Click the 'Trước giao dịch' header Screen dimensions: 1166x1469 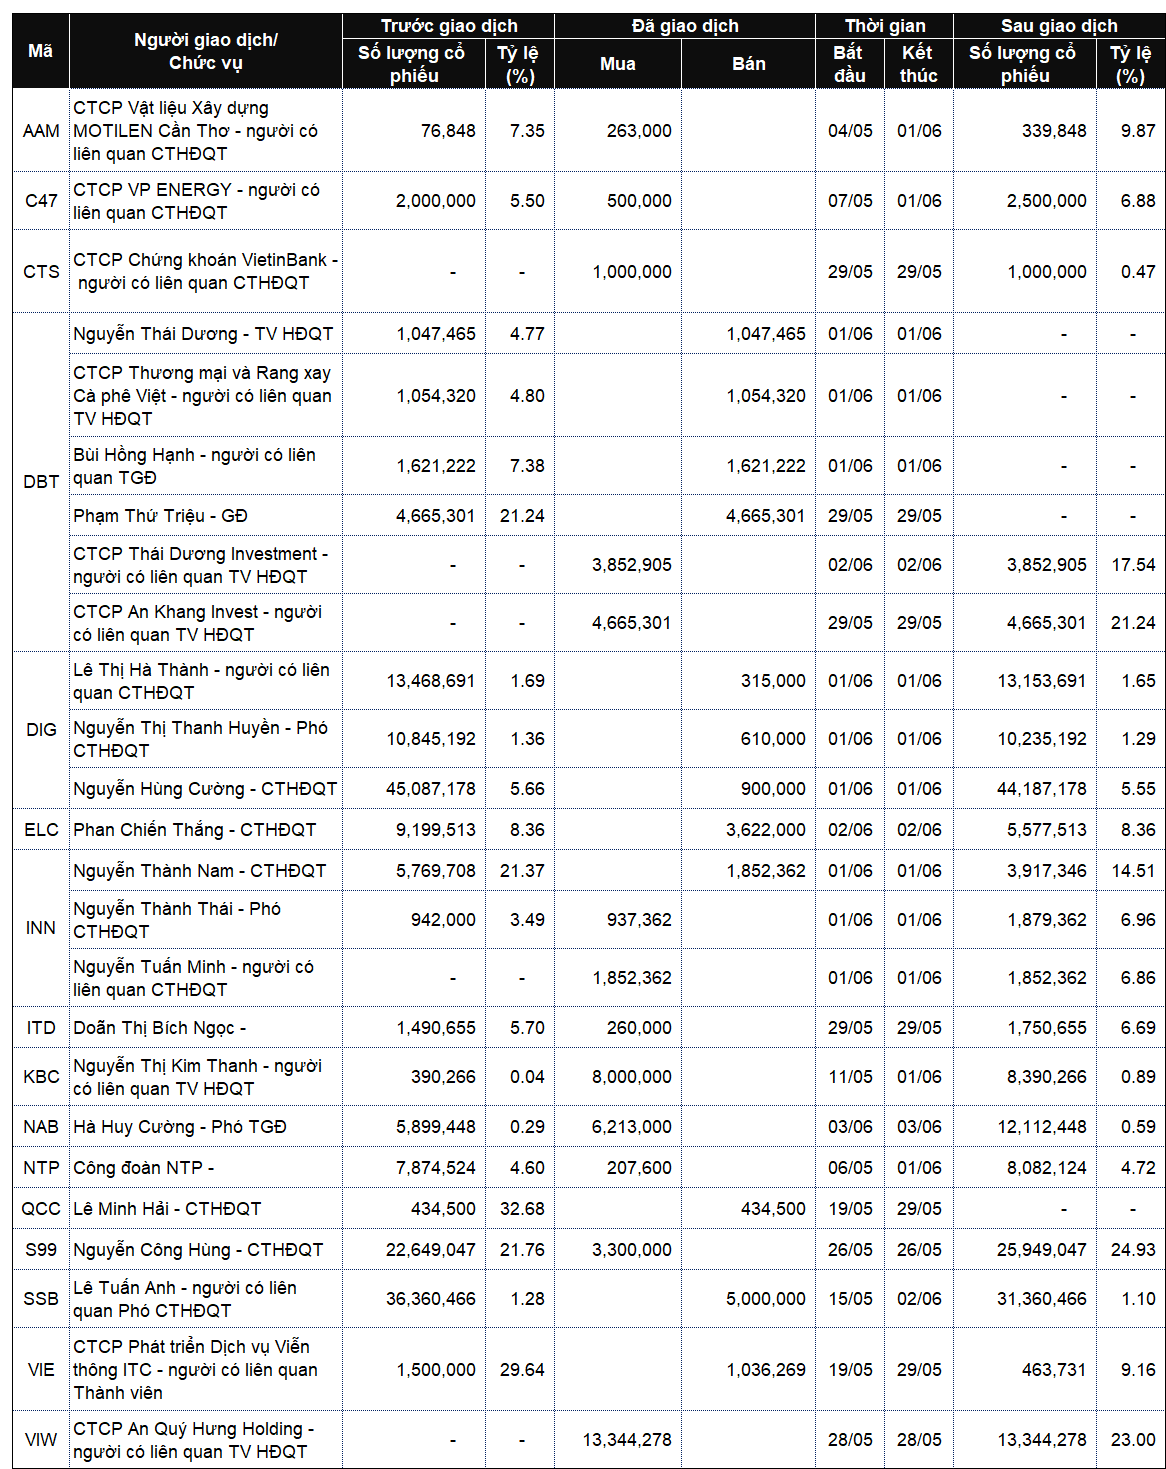tap(449, 26)
